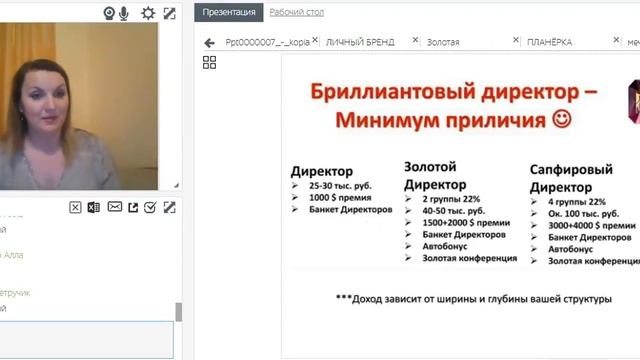
Task: Click the checkmark moderation icon in chat toolbar
Action: point(150,207)
